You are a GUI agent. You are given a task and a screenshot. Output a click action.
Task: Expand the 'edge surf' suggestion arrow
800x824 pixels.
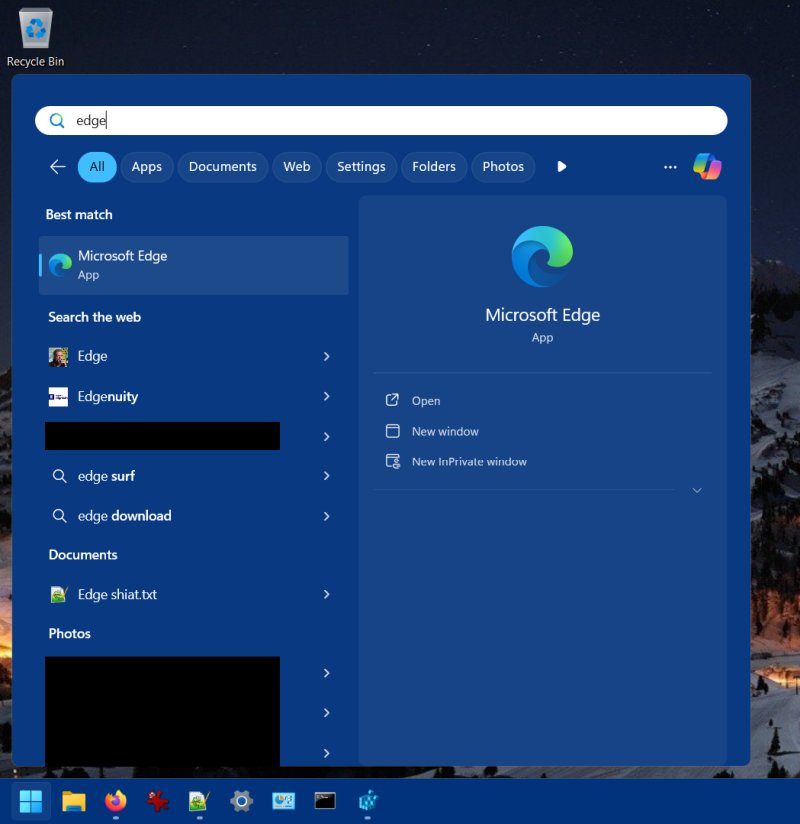click(326, 476)
